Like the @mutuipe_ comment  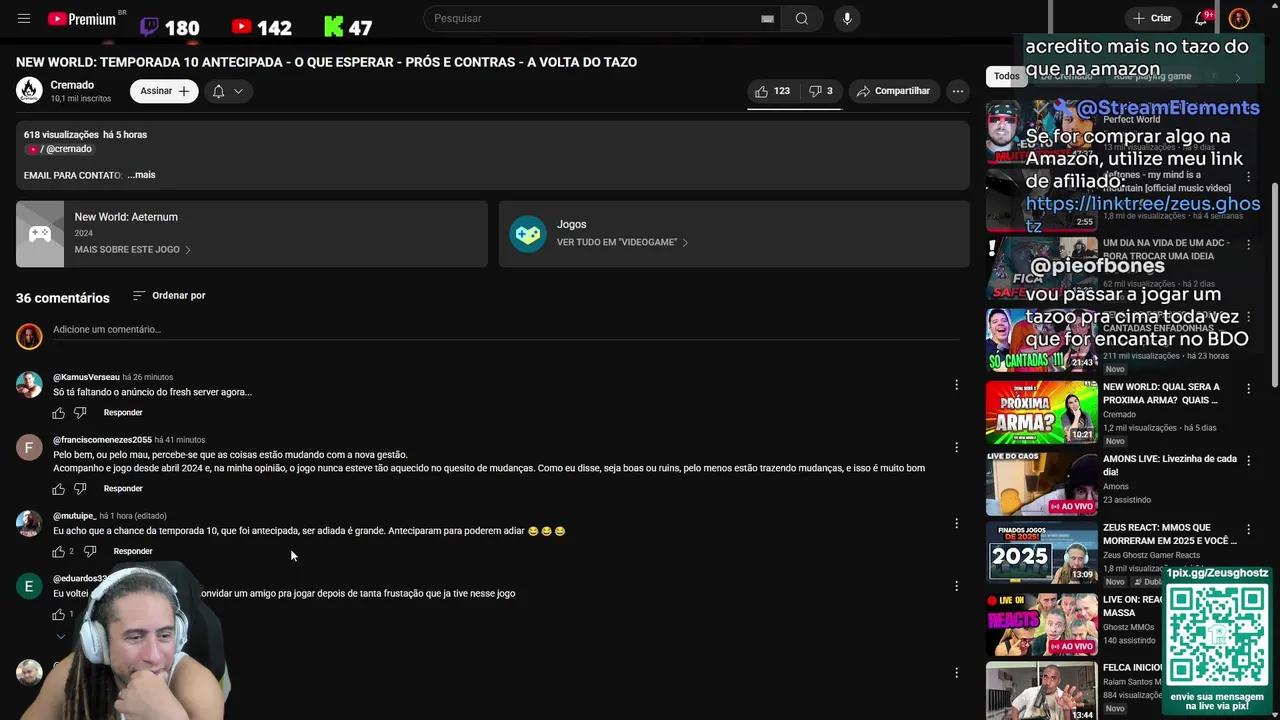(x=58, y=552)
